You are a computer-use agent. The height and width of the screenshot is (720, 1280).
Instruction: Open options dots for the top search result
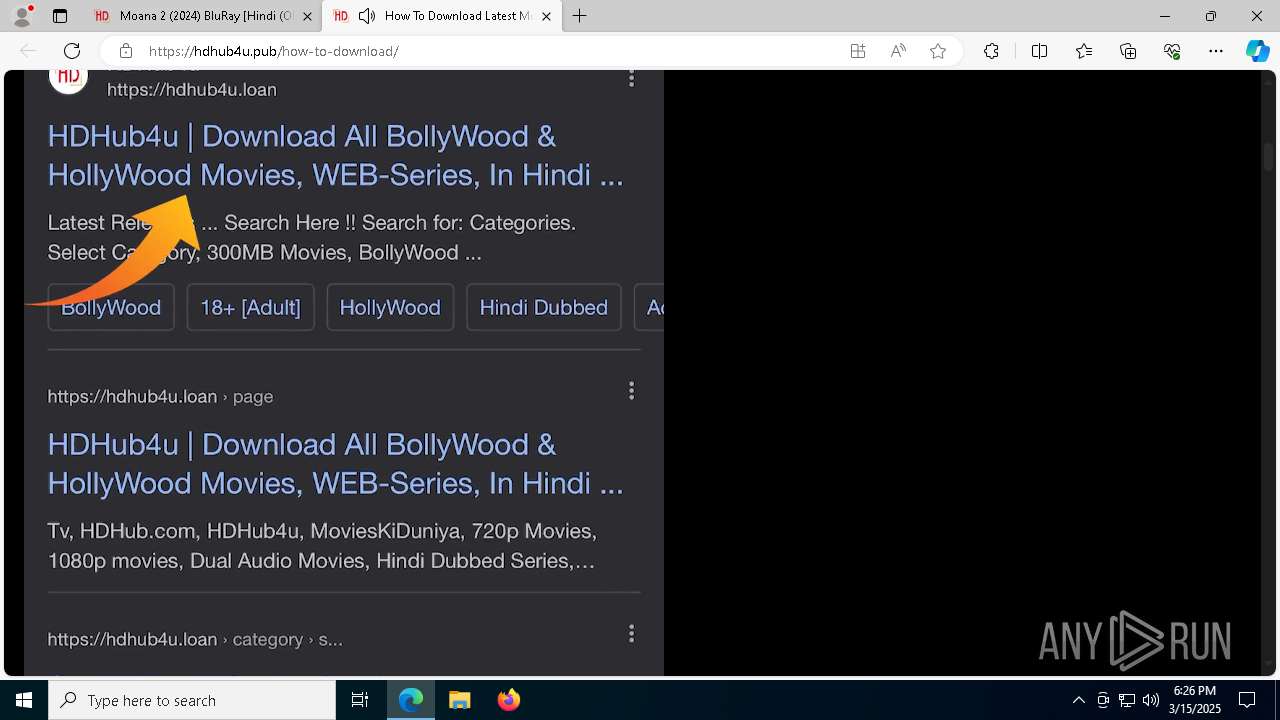tap(631, 77)
